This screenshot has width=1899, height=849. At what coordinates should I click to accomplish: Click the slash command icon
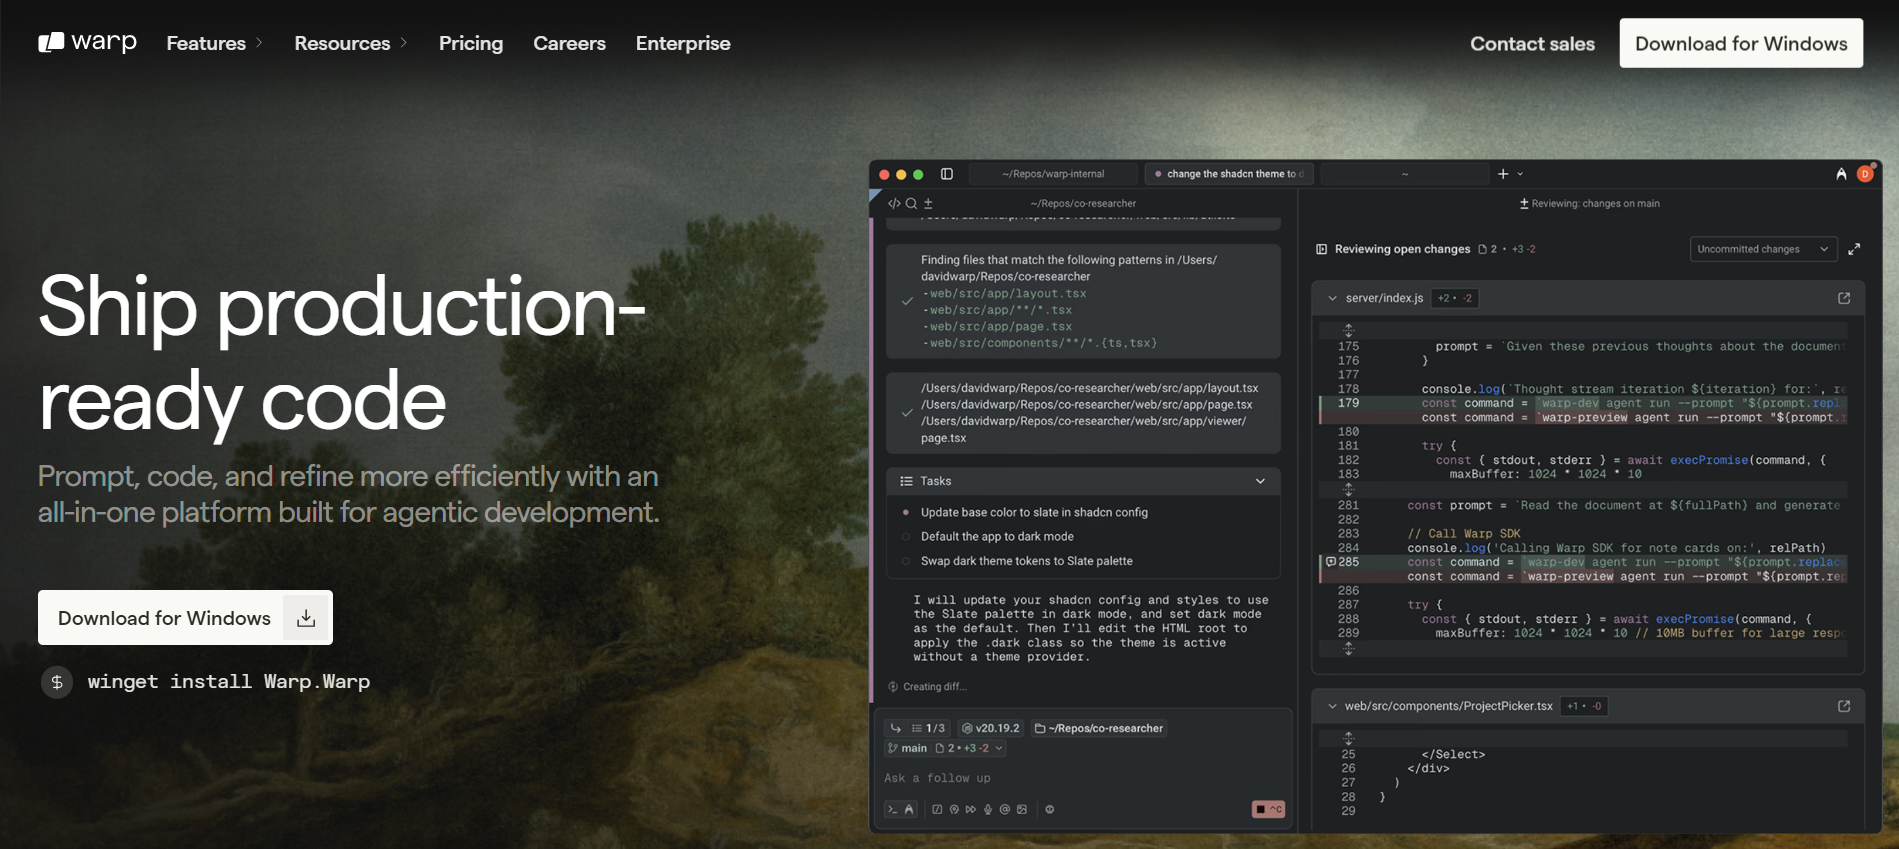click(937, 809)
